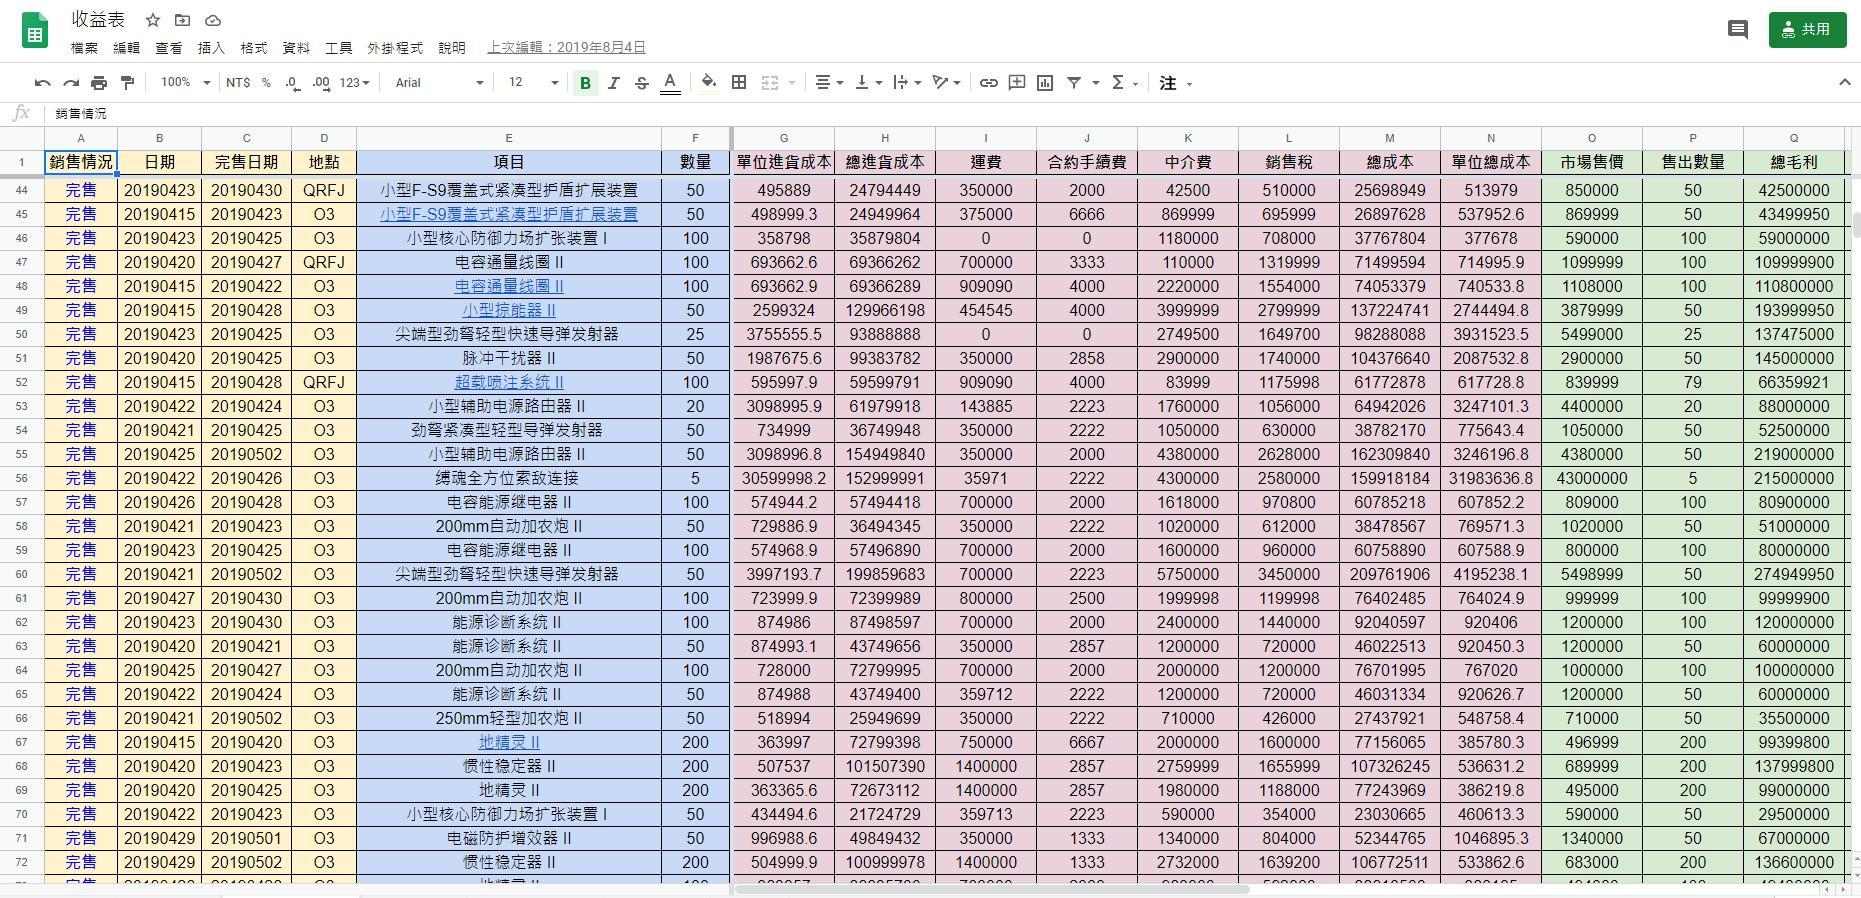Open the comments history icon
Image resolution: width=1861 pixels, height=898 pixels.
tap(1738, 29)
